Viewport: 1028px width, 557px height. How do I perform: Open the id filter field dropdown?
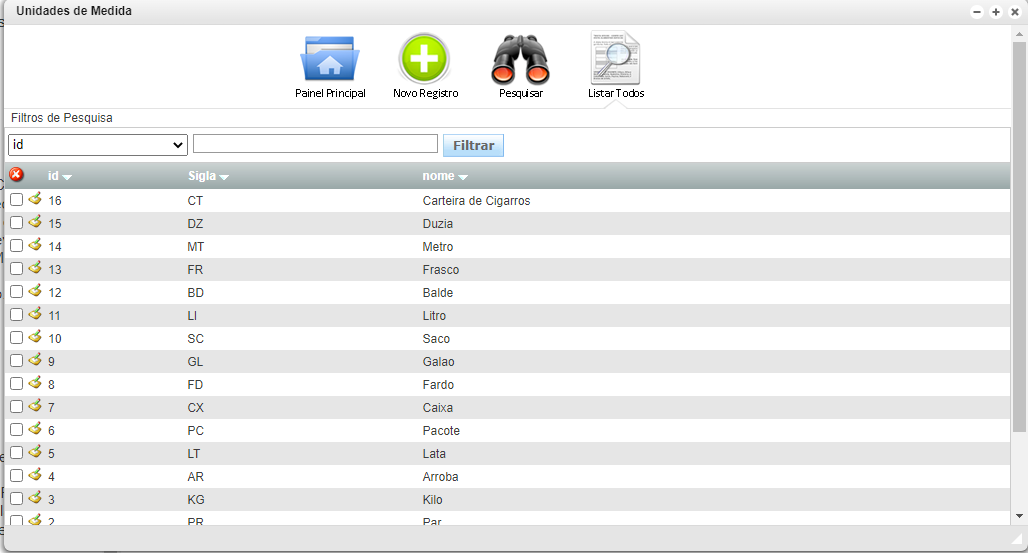98,145
